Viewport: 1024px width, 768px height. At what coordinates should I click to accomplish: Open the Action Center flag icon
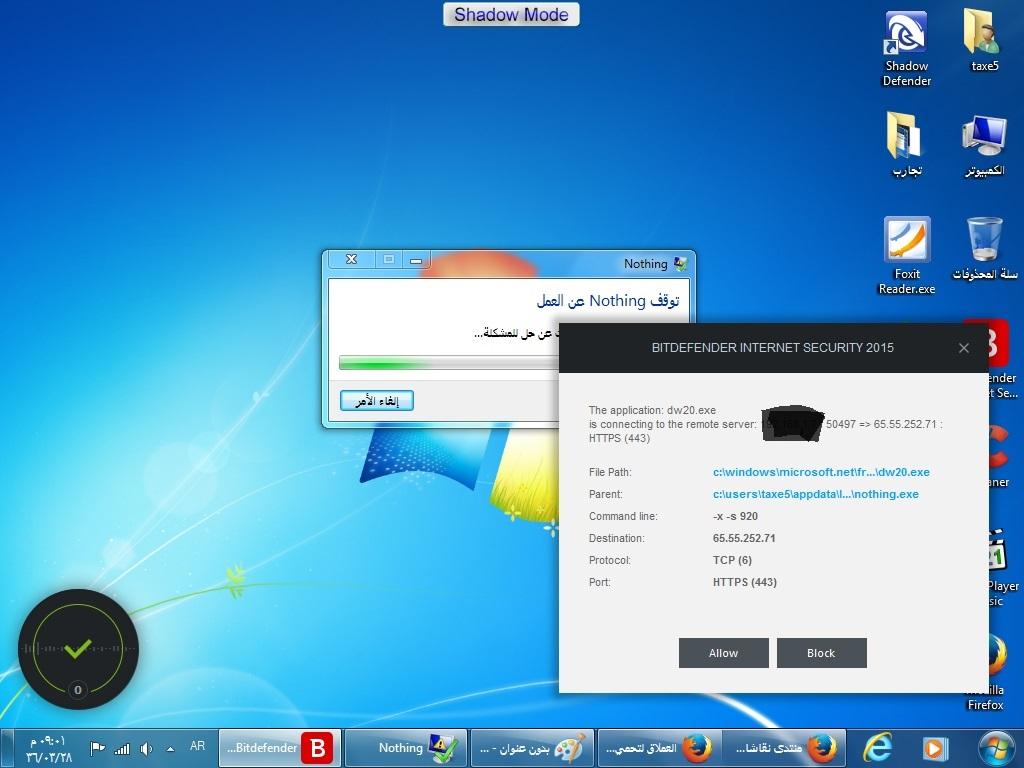pyautogui.click(x=97, y=748)
